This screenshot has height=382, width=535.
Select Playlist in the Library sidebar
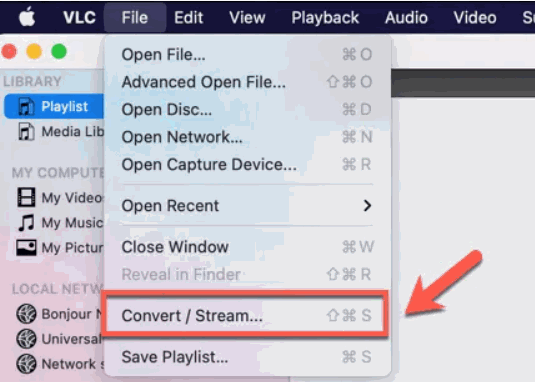point(54,106)
